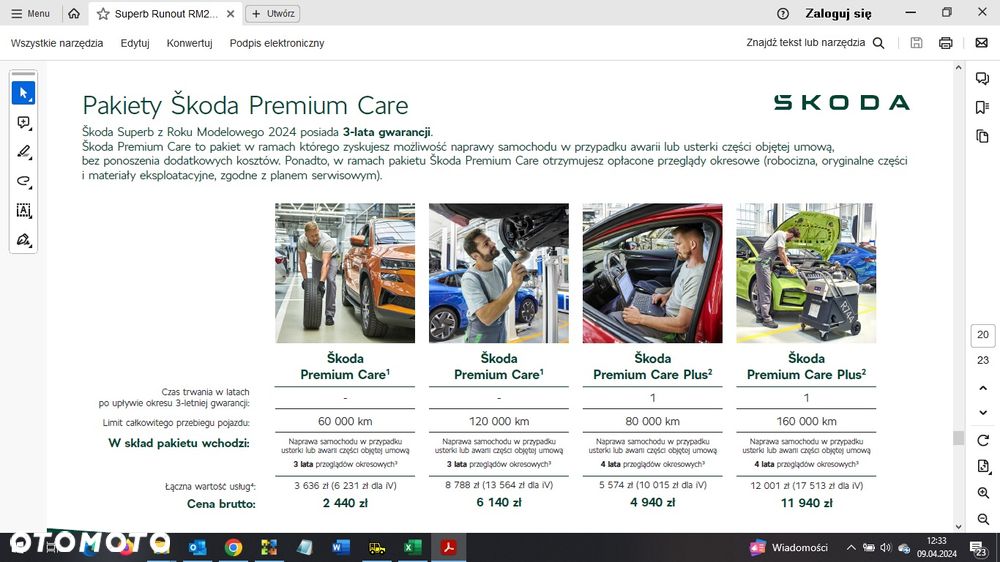Screen dimensions: 1000x562
Task: Zoom in with plus magnifier
Action: pos(983,492)
